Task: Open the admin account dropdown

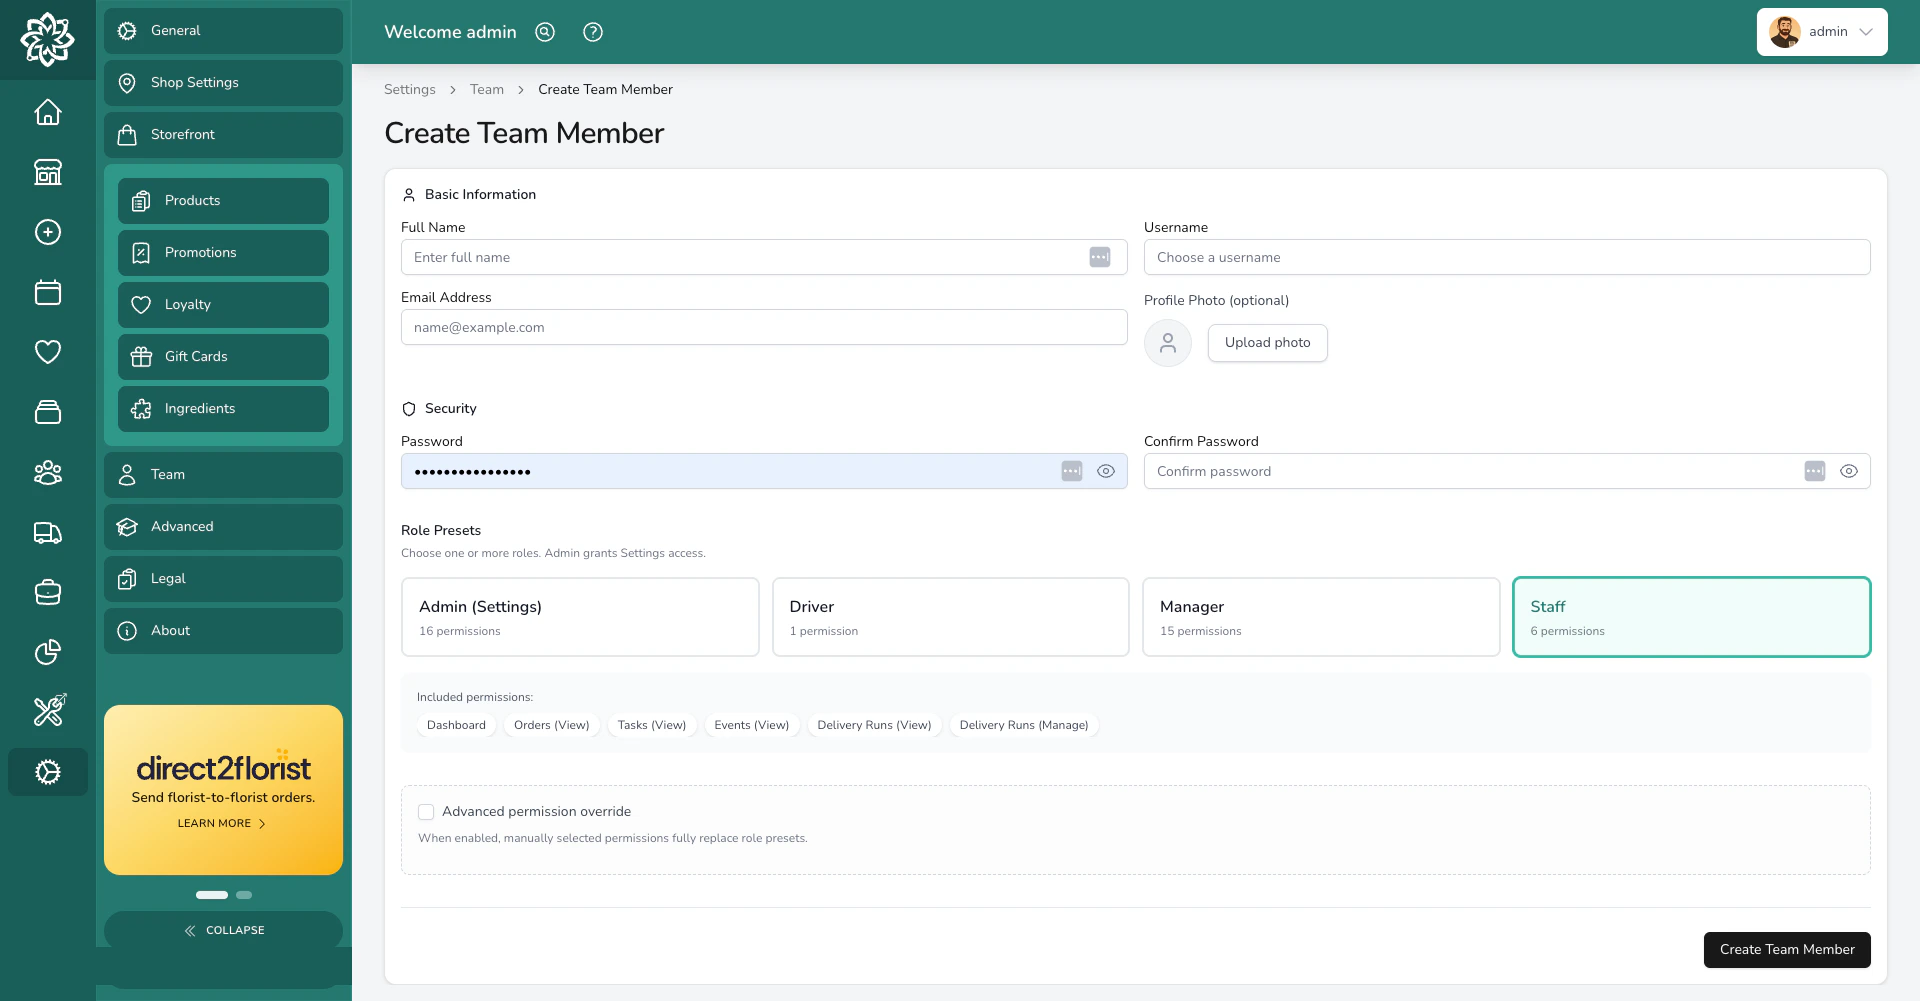Action: click(x=1822, y=31)
